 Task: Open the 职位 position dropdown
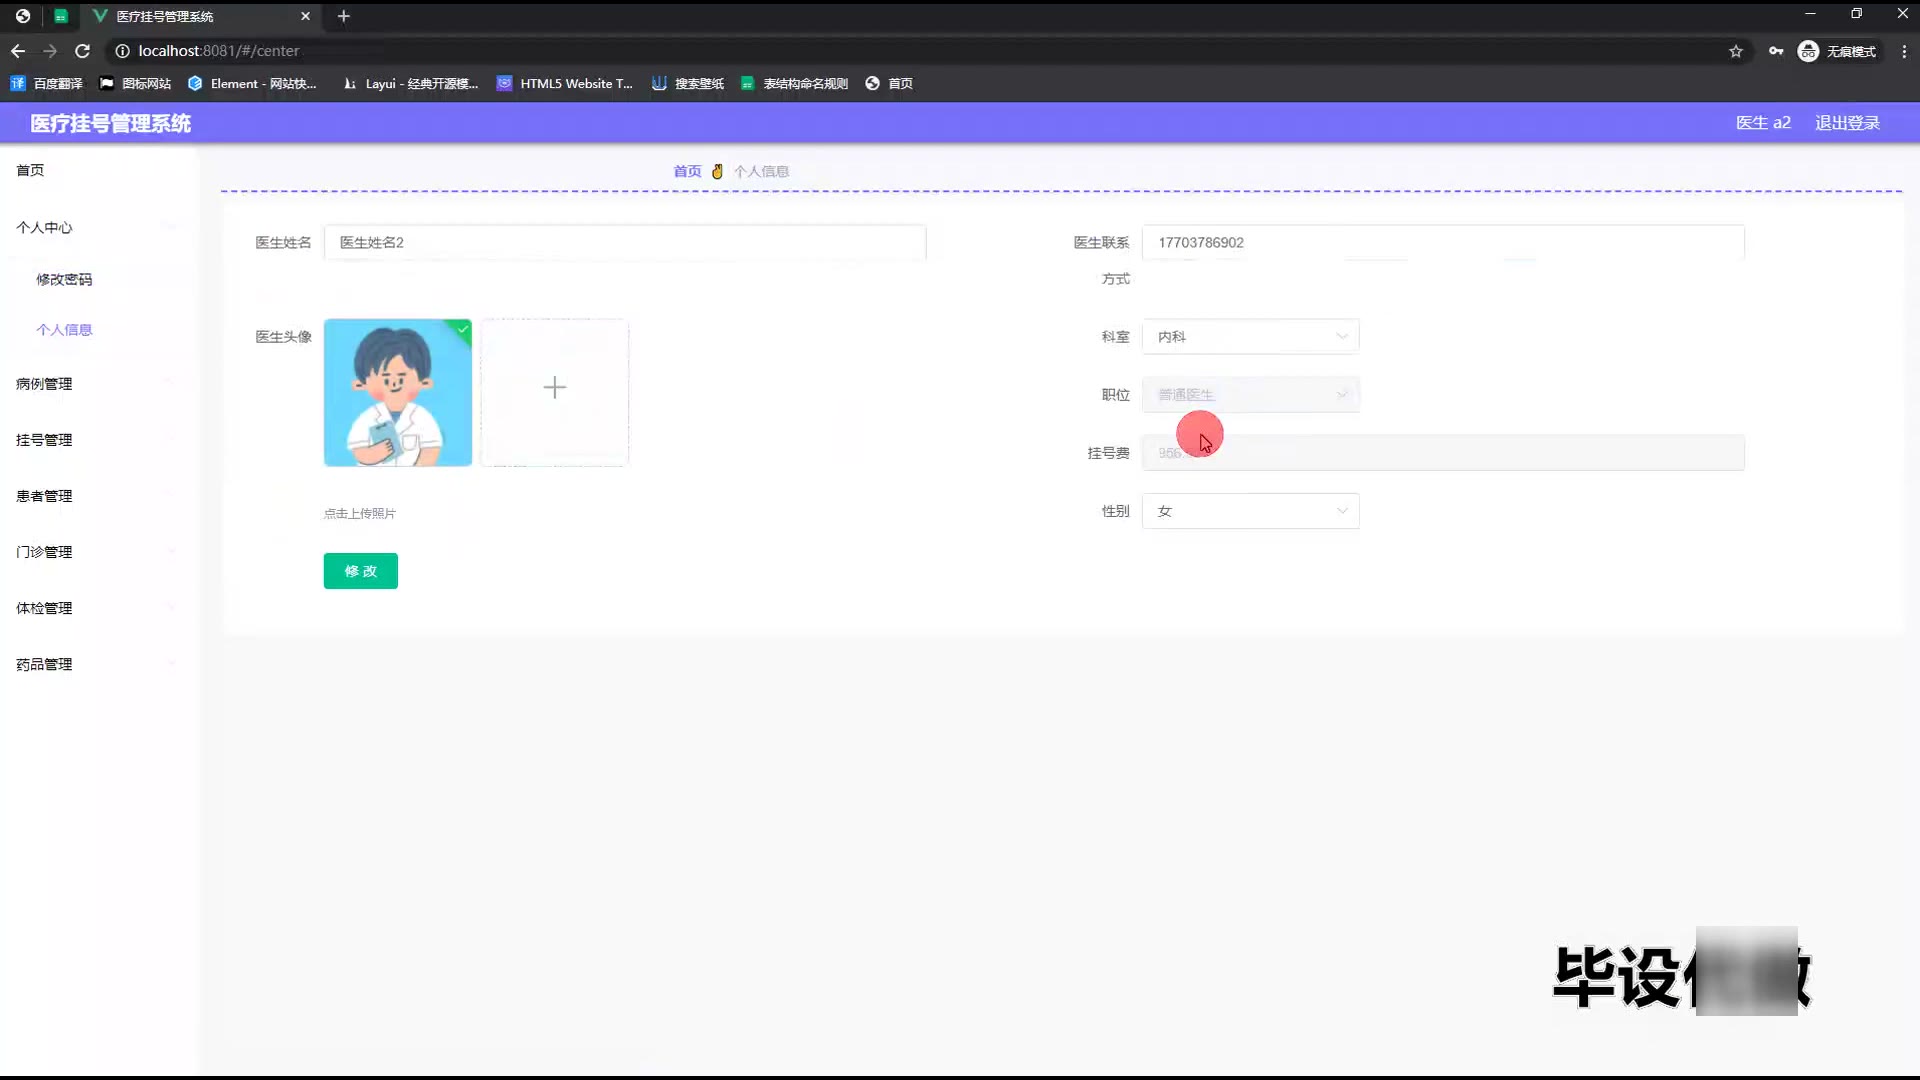click(1250, 395)
